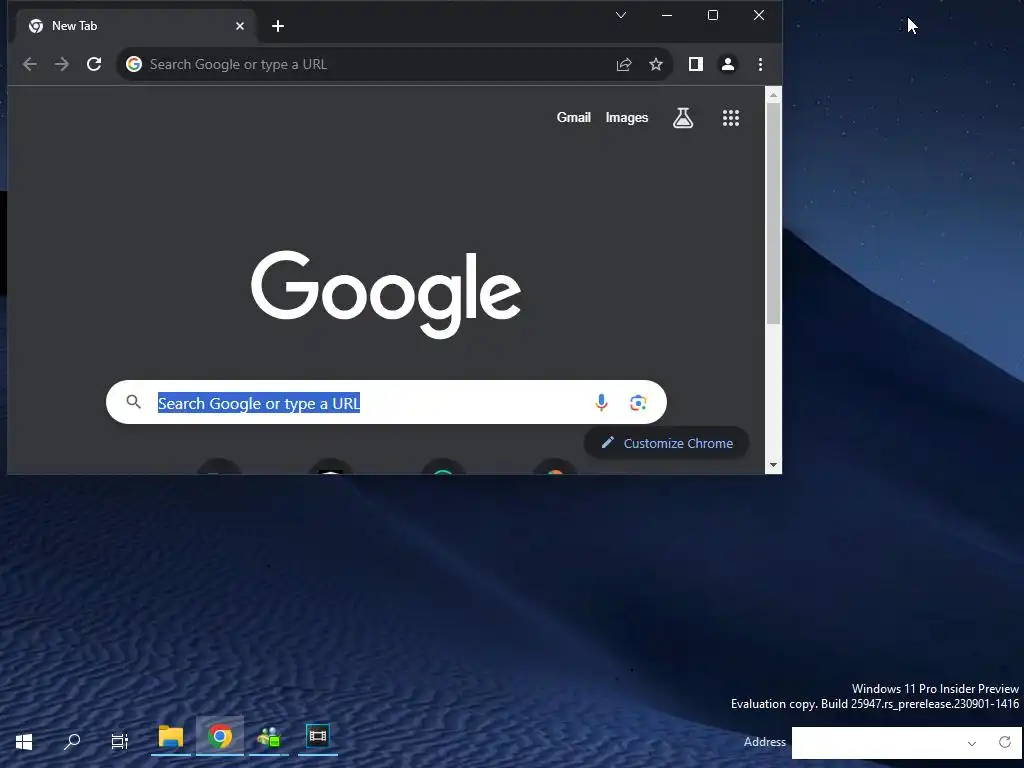Screen dimensions: 1024x768
Task: Open Gmail link
Action: [573, 118]
